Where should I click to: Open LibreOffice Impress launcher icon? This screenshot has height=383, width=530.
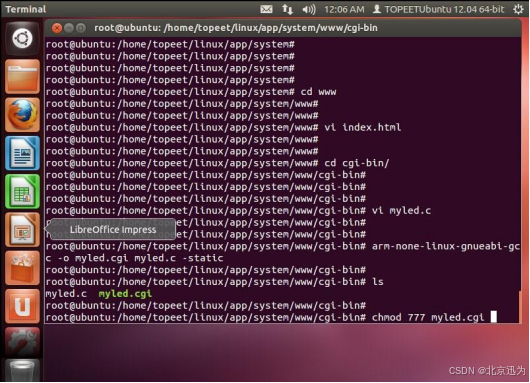22,230
